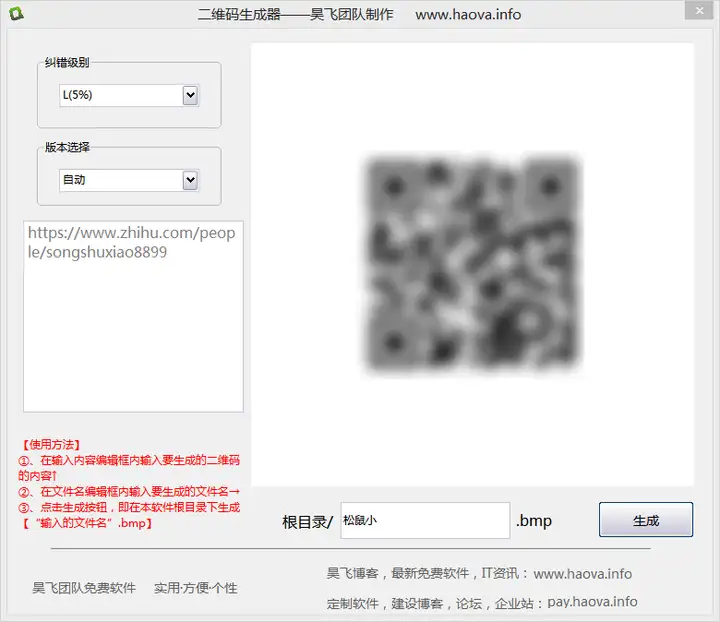Close the QR code generator window
The image size is (720, 622).
(698, 10)
